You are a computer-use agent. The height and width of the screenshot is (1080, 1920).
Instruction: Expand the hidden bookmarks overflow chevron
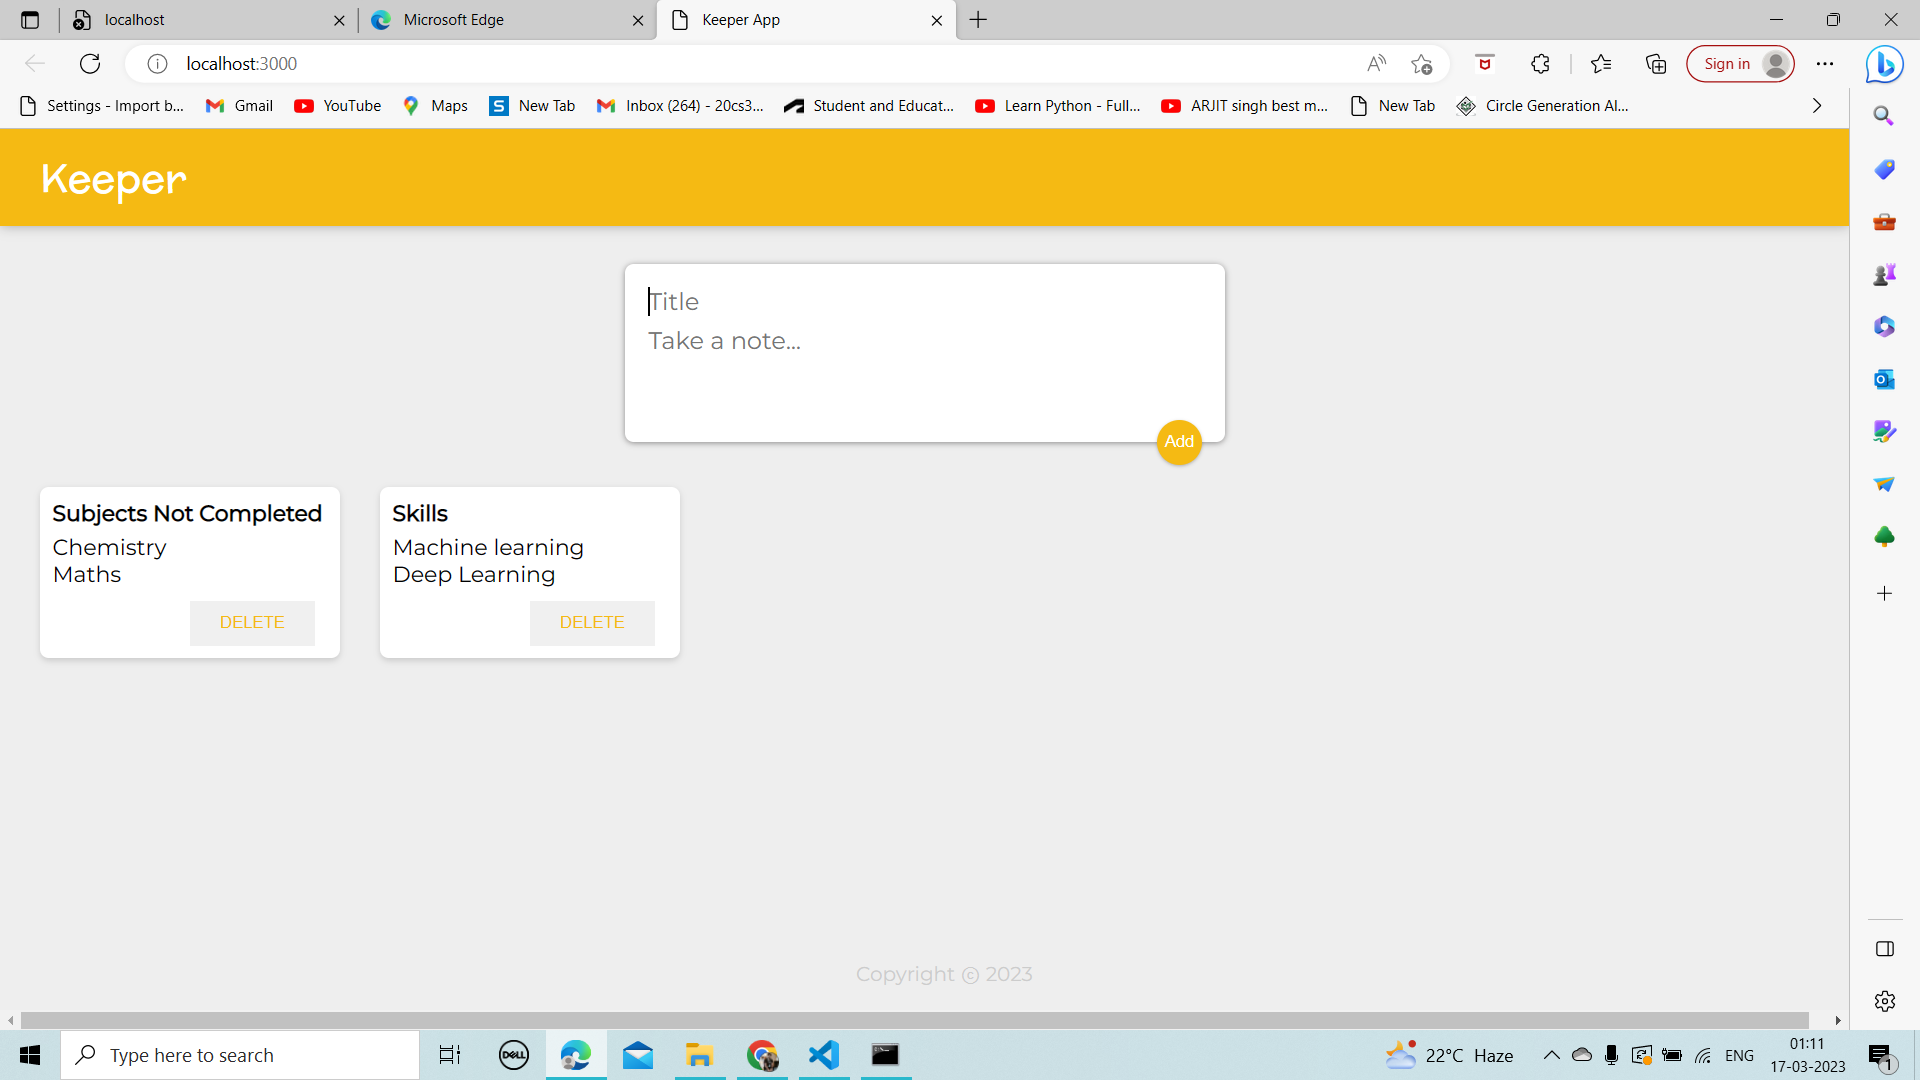[x=1817, y=106]
